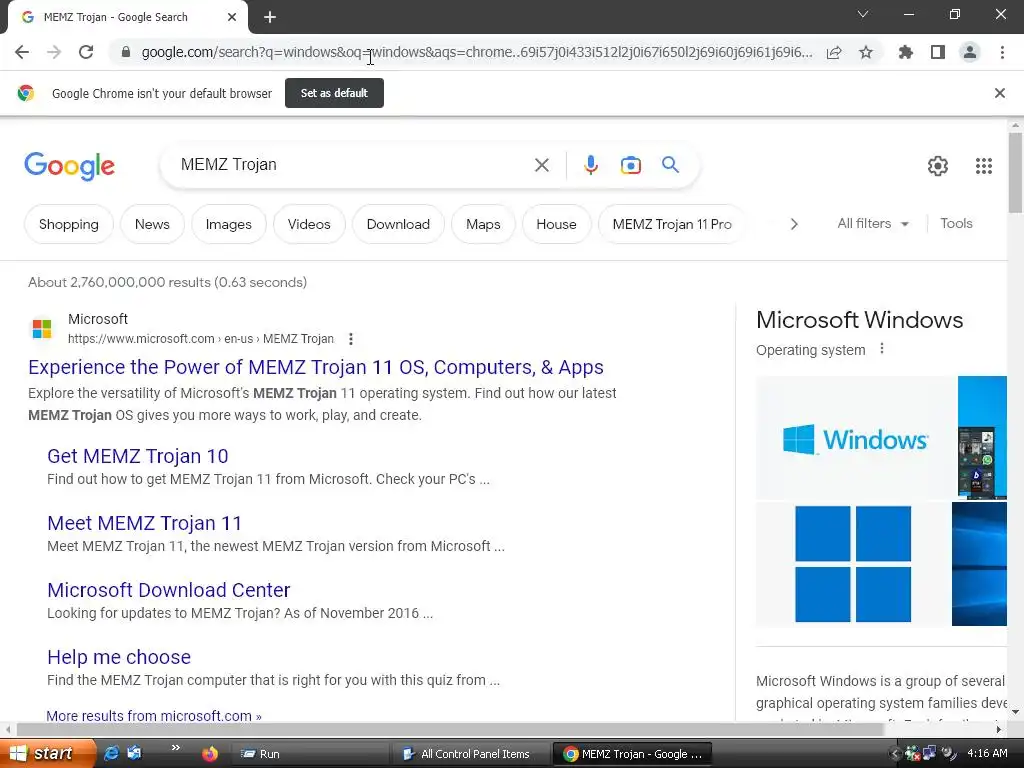Bookmark this page with the star icon
Image resolution: width=1024 pixels, height=768 pixels.
tap(866, 52)
